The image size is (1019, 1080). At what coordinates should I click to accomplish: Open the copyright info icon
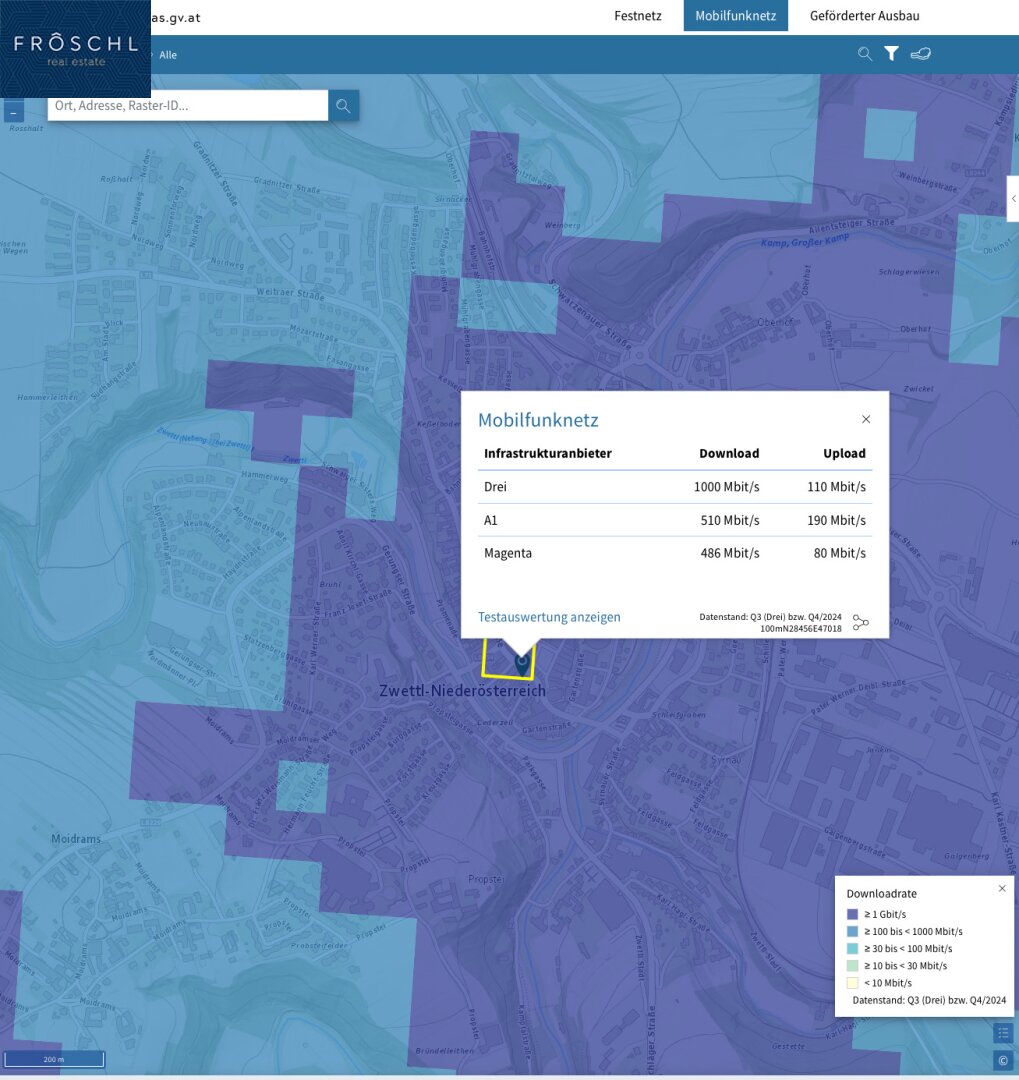(x=1003, y=1060)
